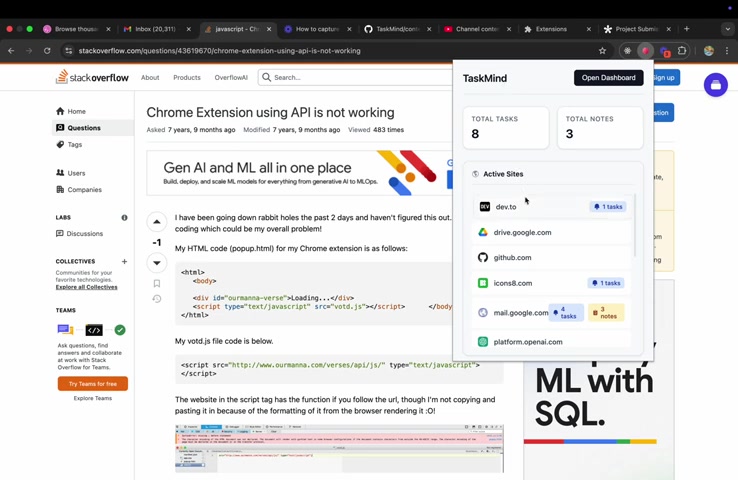Open icons8.com site entry
This screenshot has width=738, height=480.
coord(552,283)
